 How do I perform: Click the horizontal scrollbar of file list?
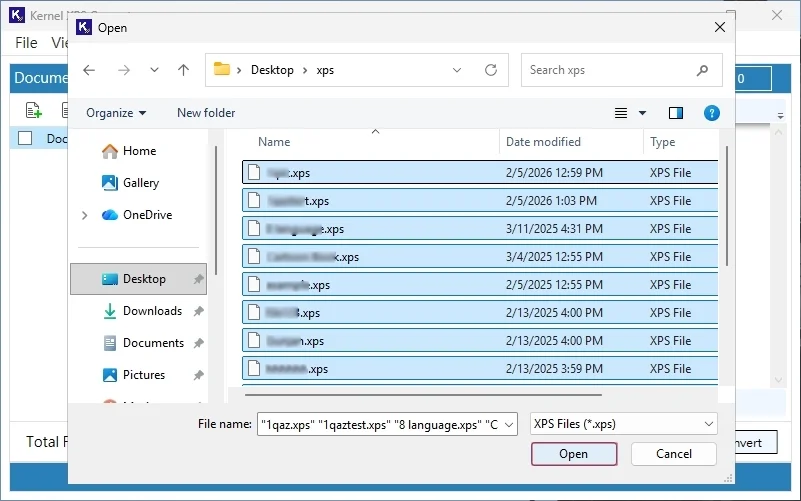coord(423,395)
